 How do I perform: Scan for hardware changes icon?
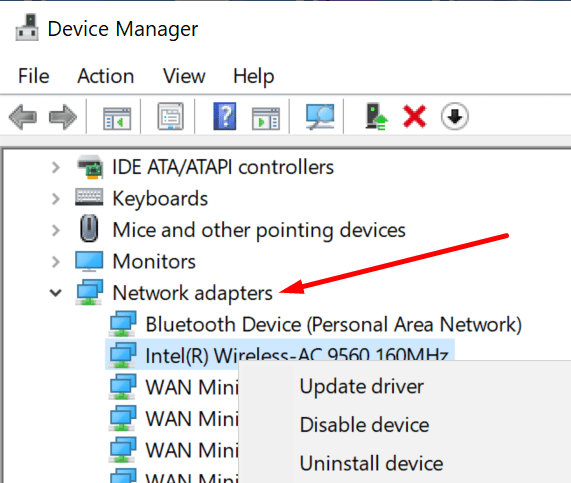[x=320, y=117]
